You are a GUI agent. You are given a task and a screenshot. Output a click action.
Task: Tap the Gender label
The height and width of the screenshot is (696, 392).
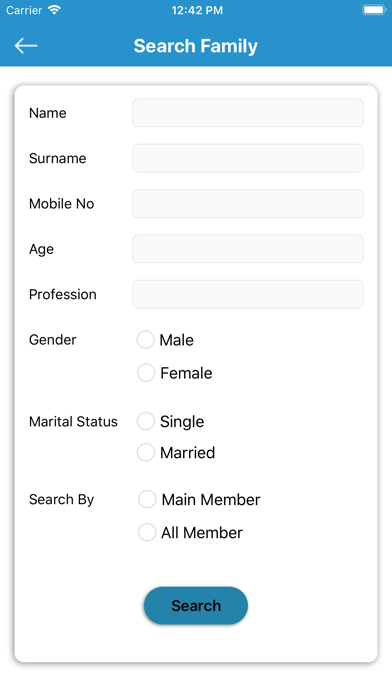pos(52,340)
